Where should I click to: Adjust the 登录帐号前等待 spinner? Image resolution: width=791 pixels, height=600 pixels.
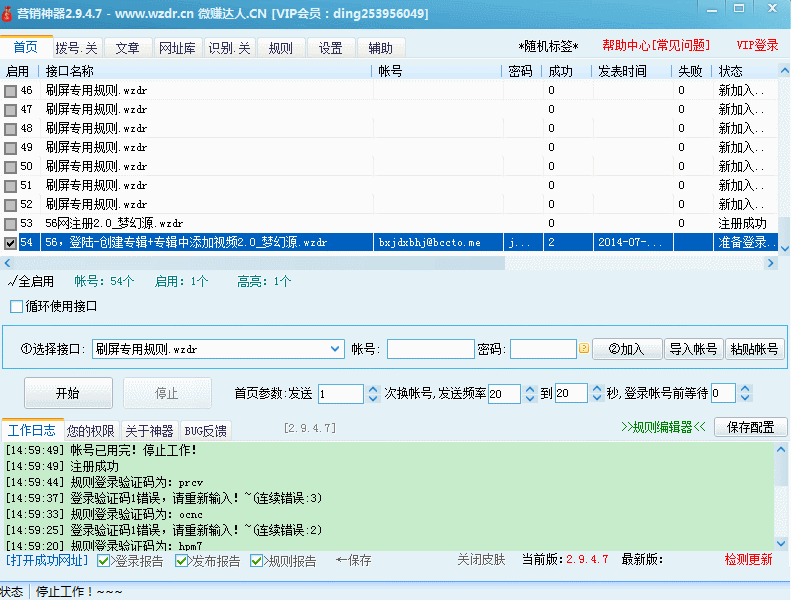click(745, 394)
